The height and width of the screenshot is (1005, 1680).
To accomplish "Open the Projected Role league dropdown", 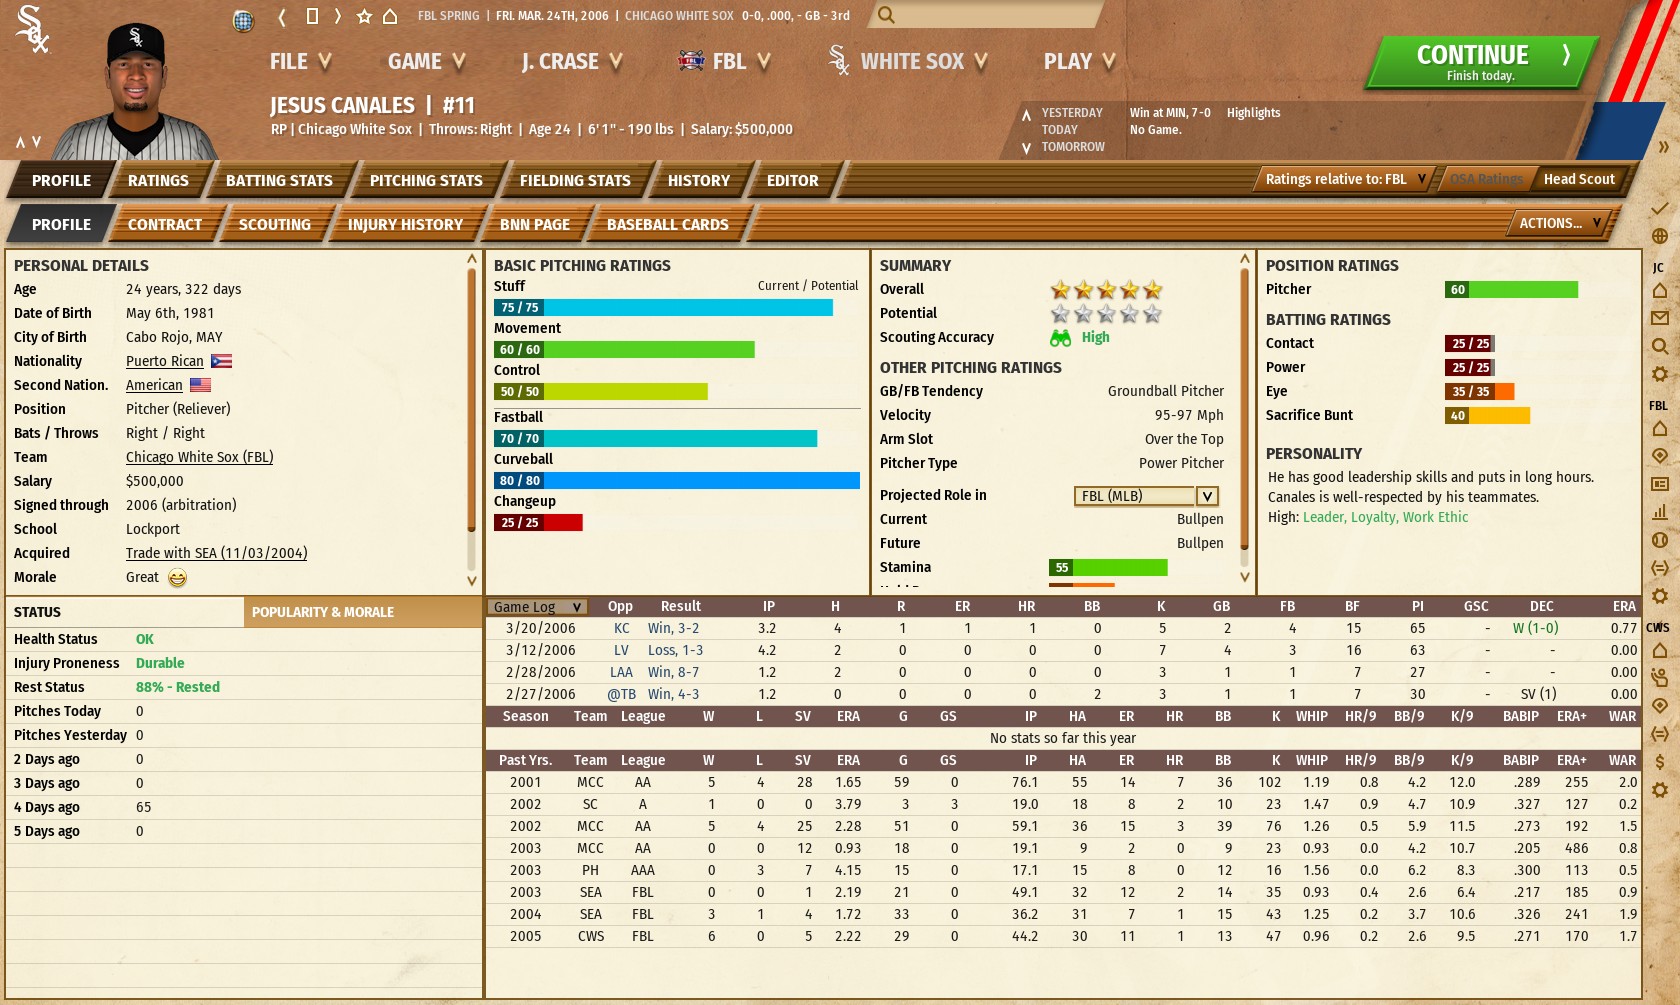I will pyautogui.click(x=1207, y=496).
